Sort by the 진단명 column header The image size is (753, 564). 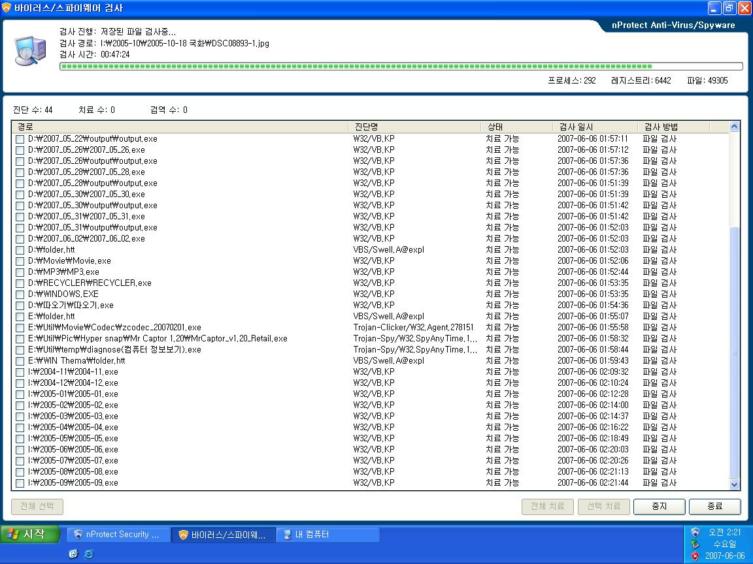[x=415, y=127]
